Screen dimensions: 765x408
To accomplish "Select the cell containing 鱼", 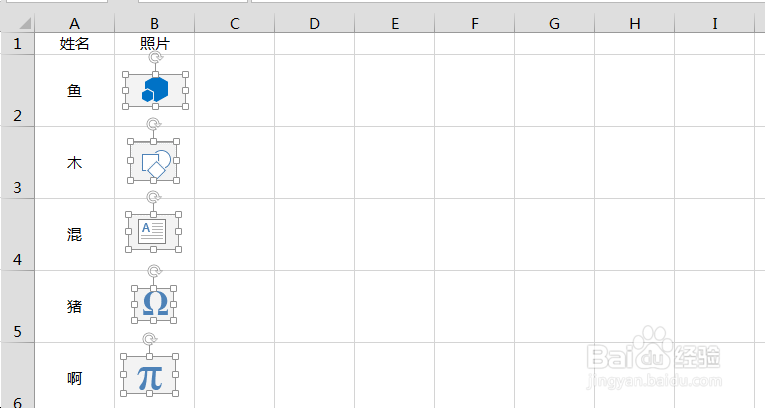I will pyautogui.click(x=74, y=90).
